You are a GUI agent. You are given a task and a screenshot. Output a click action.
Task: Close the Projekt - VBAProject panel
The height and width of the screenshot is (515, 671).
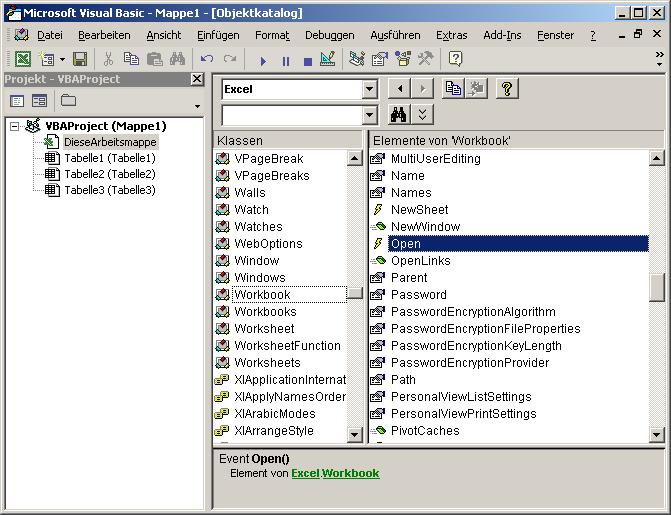pyautogui.click(x=197, y=79)
